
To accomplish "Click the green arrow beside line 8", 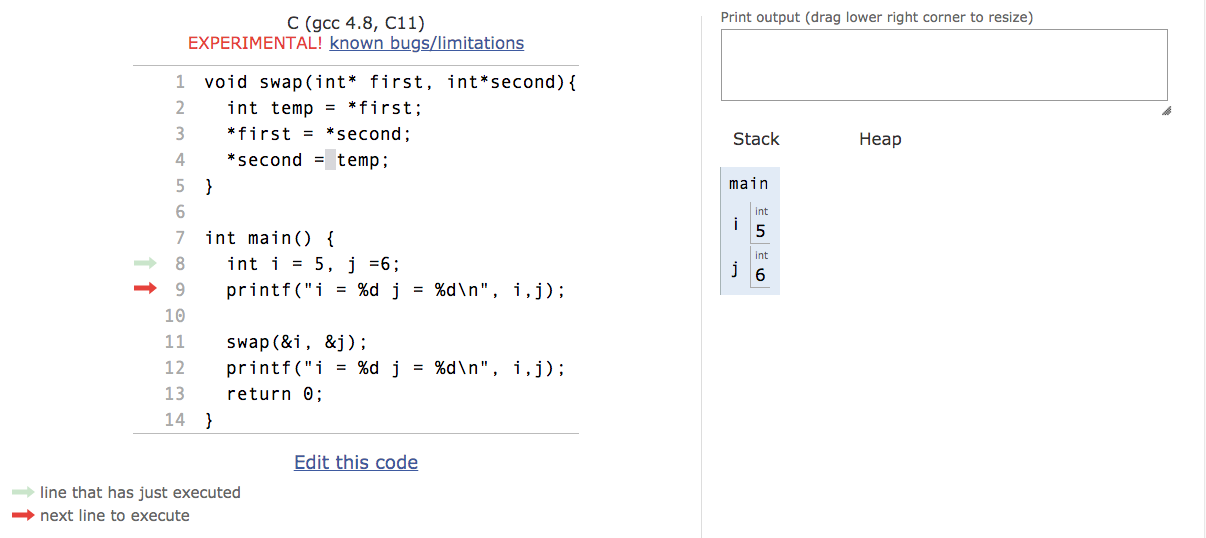I will [x=146, y=264].
